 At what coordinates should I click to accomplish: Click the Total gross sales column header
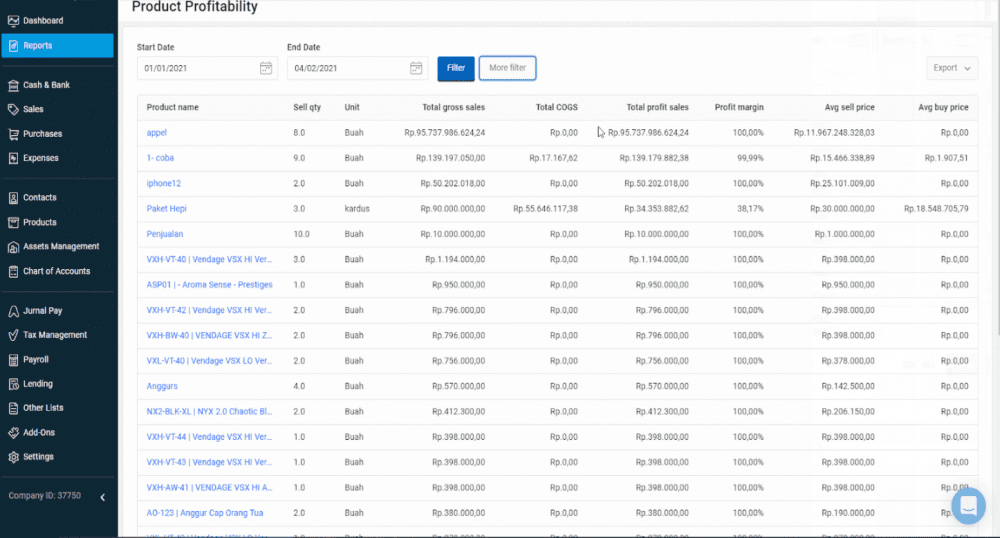point(453,108)
